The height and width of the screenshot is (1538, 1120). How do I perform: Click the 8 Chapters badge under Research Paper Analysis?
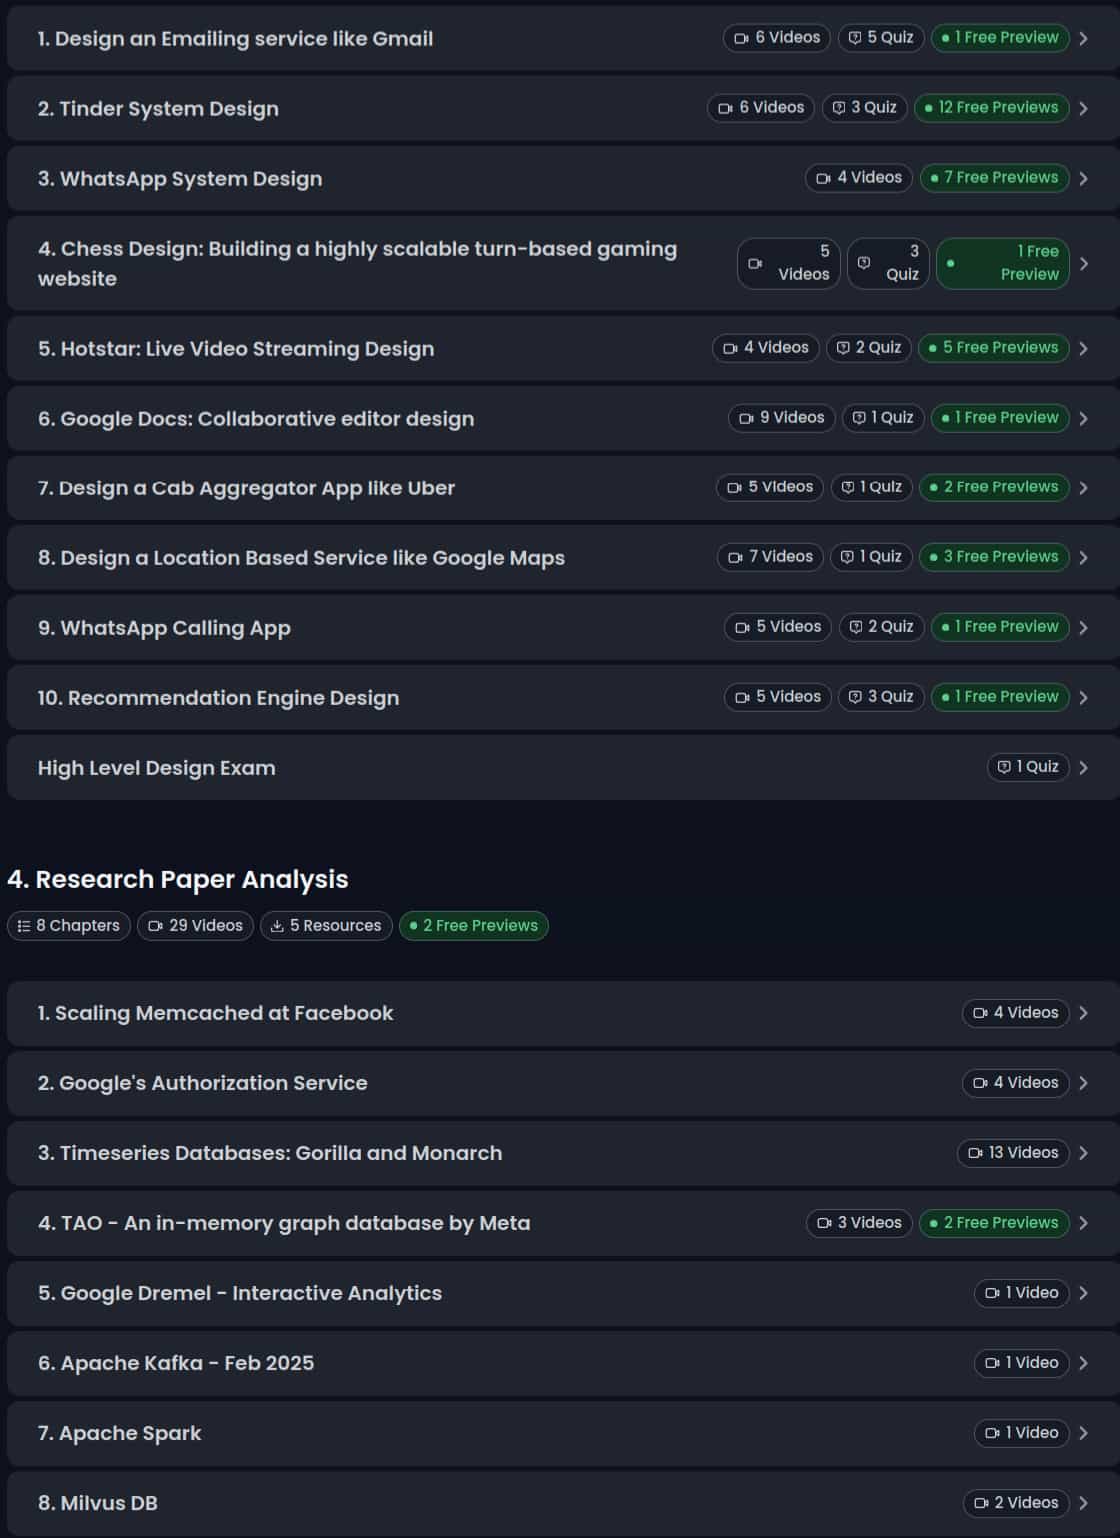(69, 926)
